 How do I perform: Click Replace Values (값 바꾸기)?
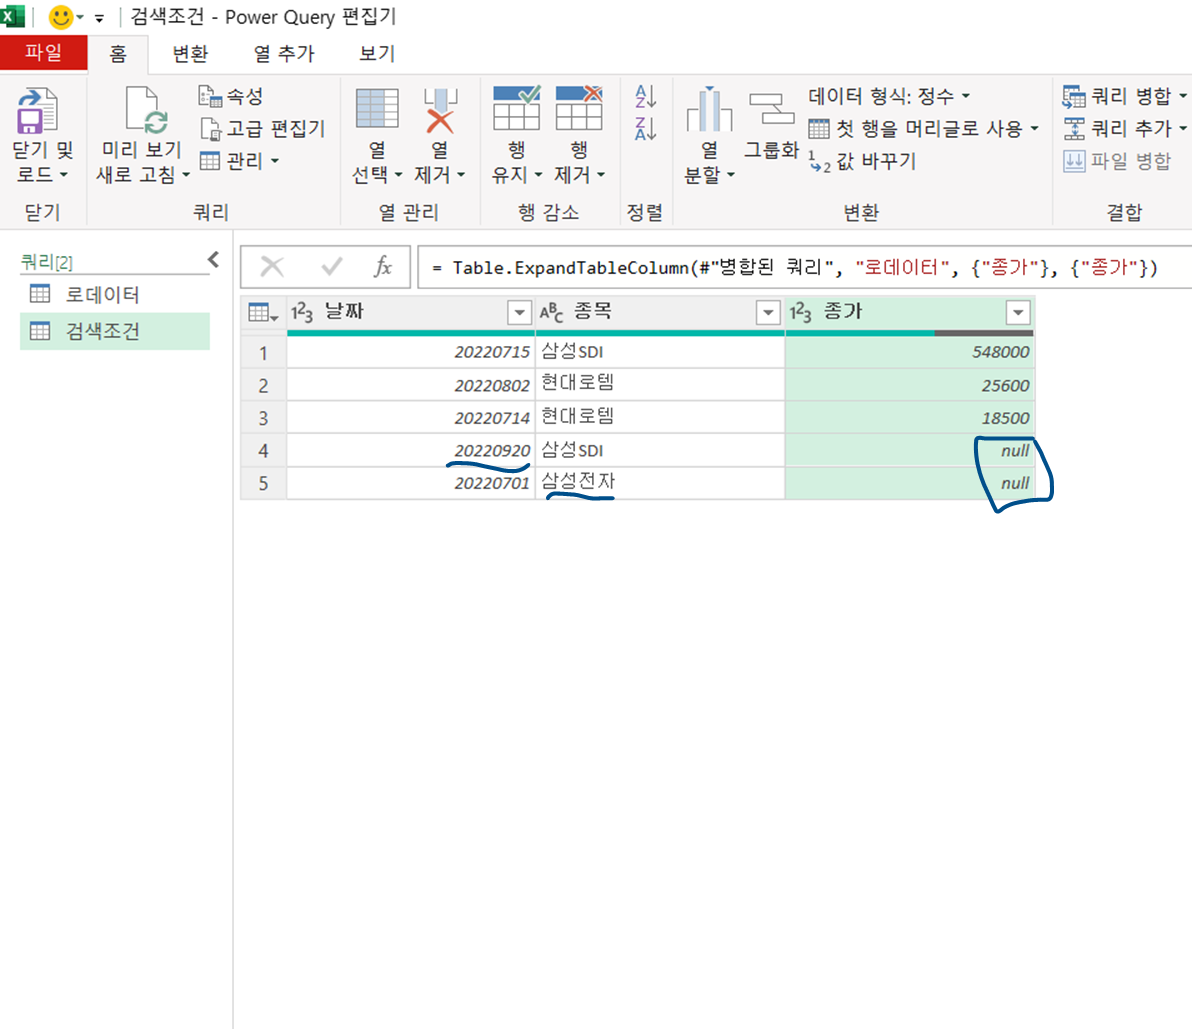pyautogui.click(x=862, y=161)
